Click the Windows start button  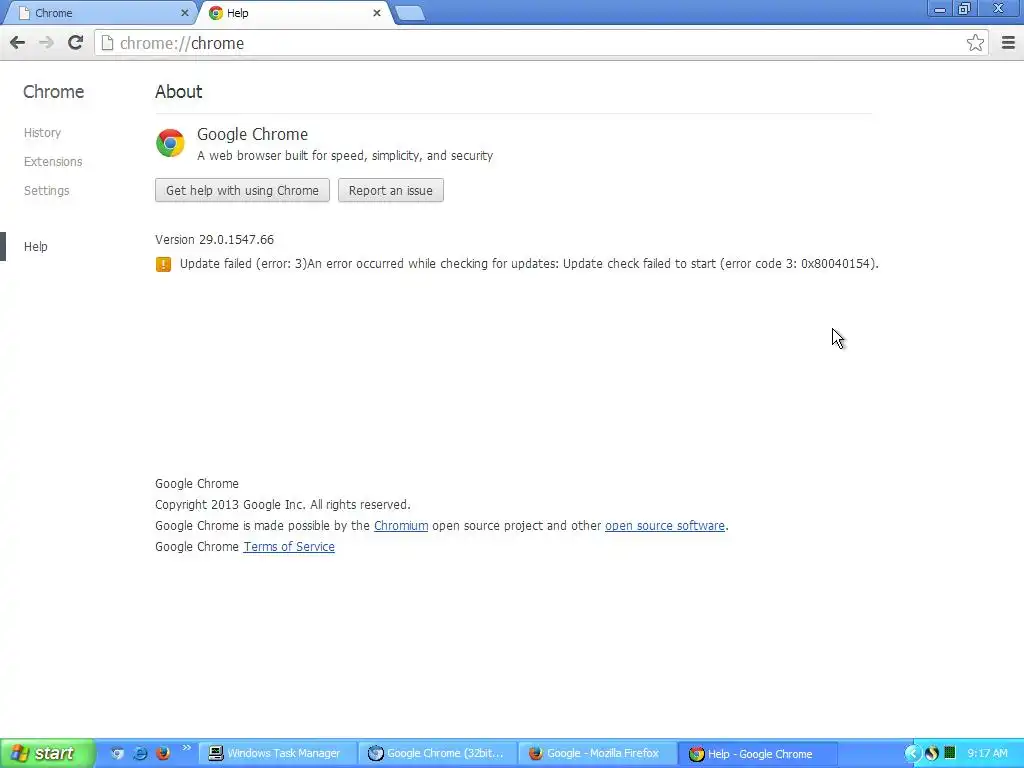pos(46,754)
